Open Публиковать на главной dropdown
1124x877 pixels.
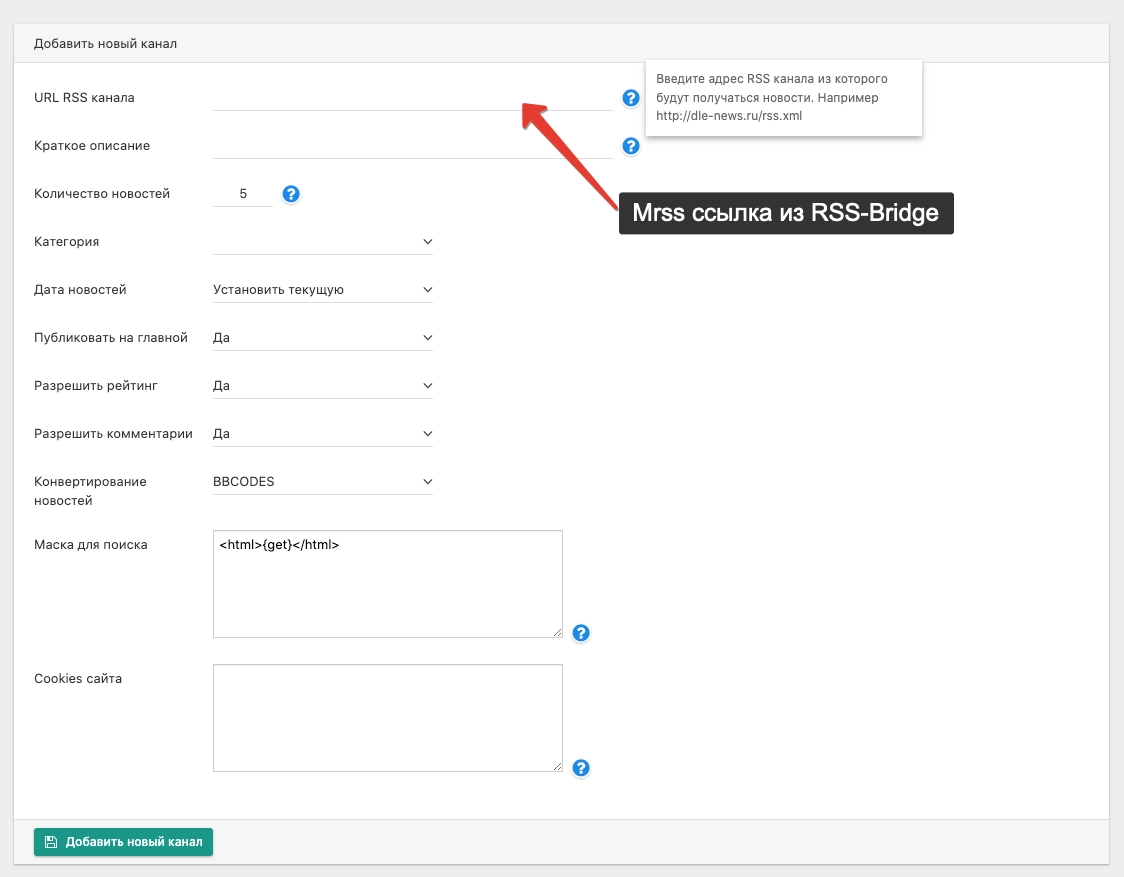click(x=322, y=338)
